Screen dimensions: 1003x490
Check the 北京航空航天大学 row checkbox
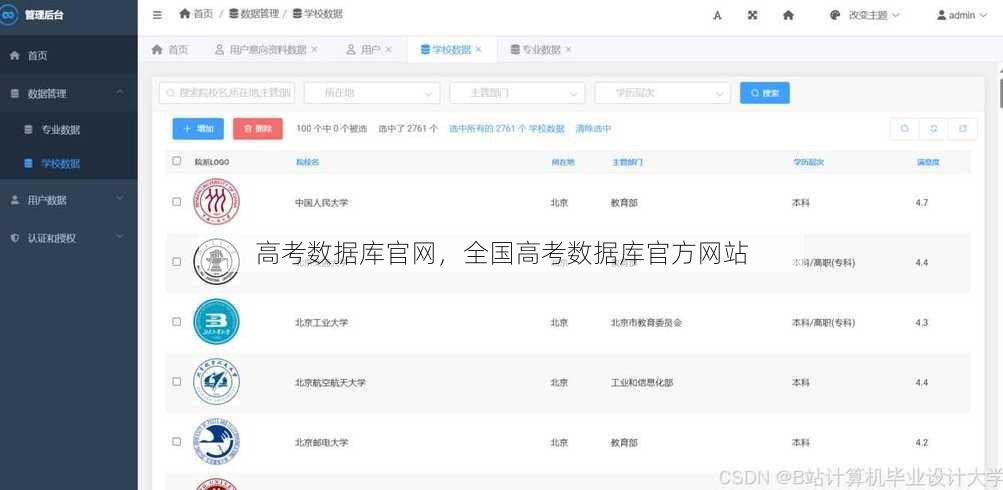[x=177, y=381]
